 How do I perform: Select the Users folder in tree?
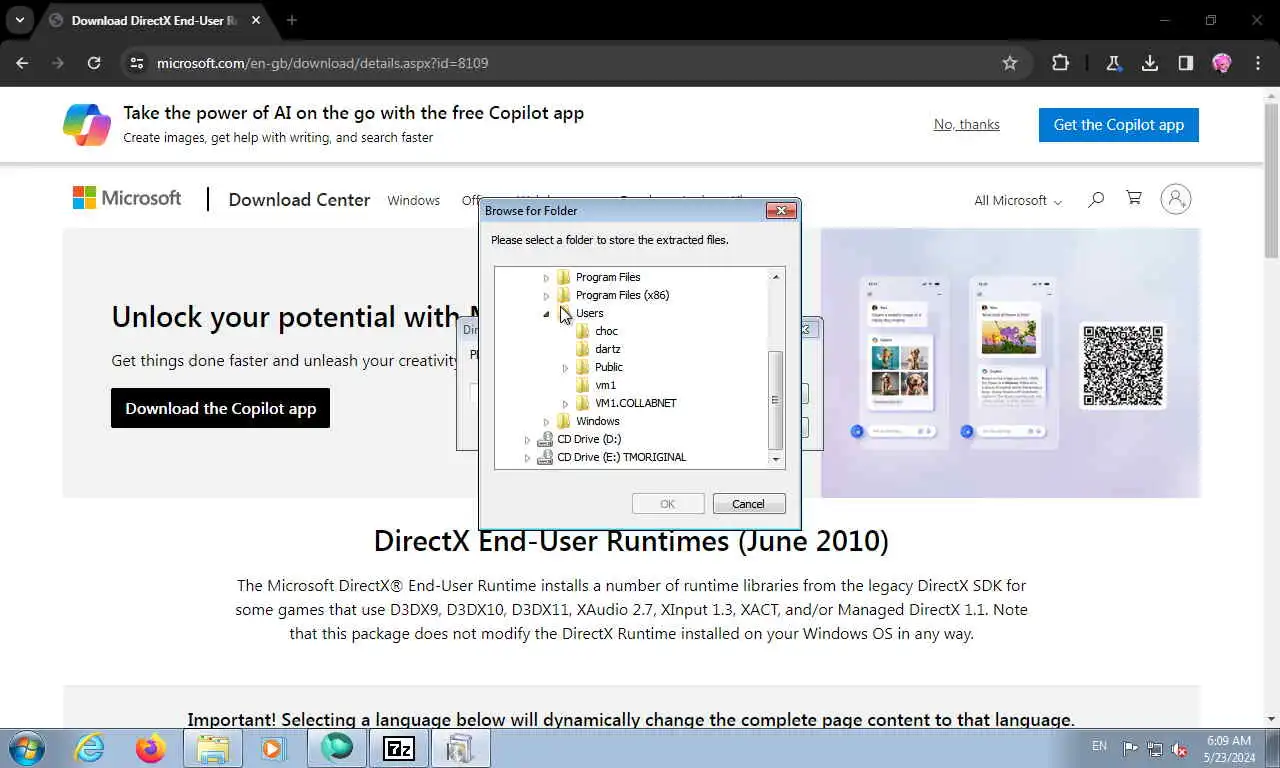[x=589, y=313]
